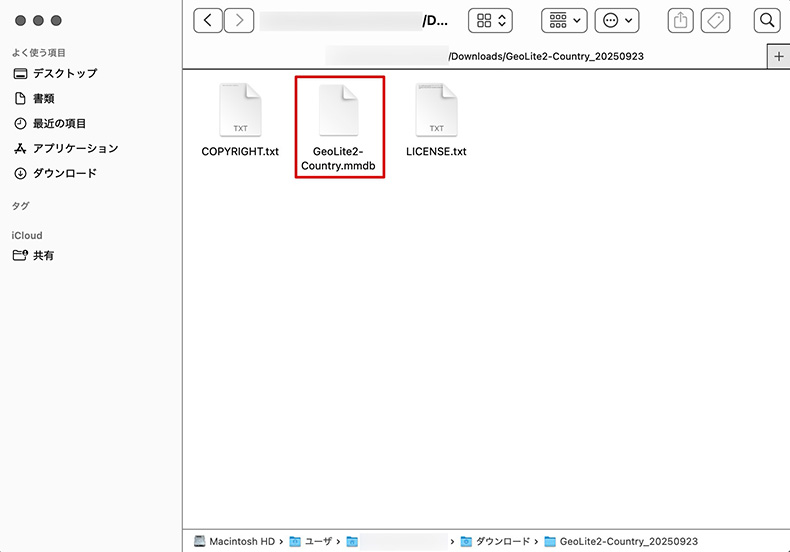
Task: Go back with the left arrow button
Action: click(208, 21)
